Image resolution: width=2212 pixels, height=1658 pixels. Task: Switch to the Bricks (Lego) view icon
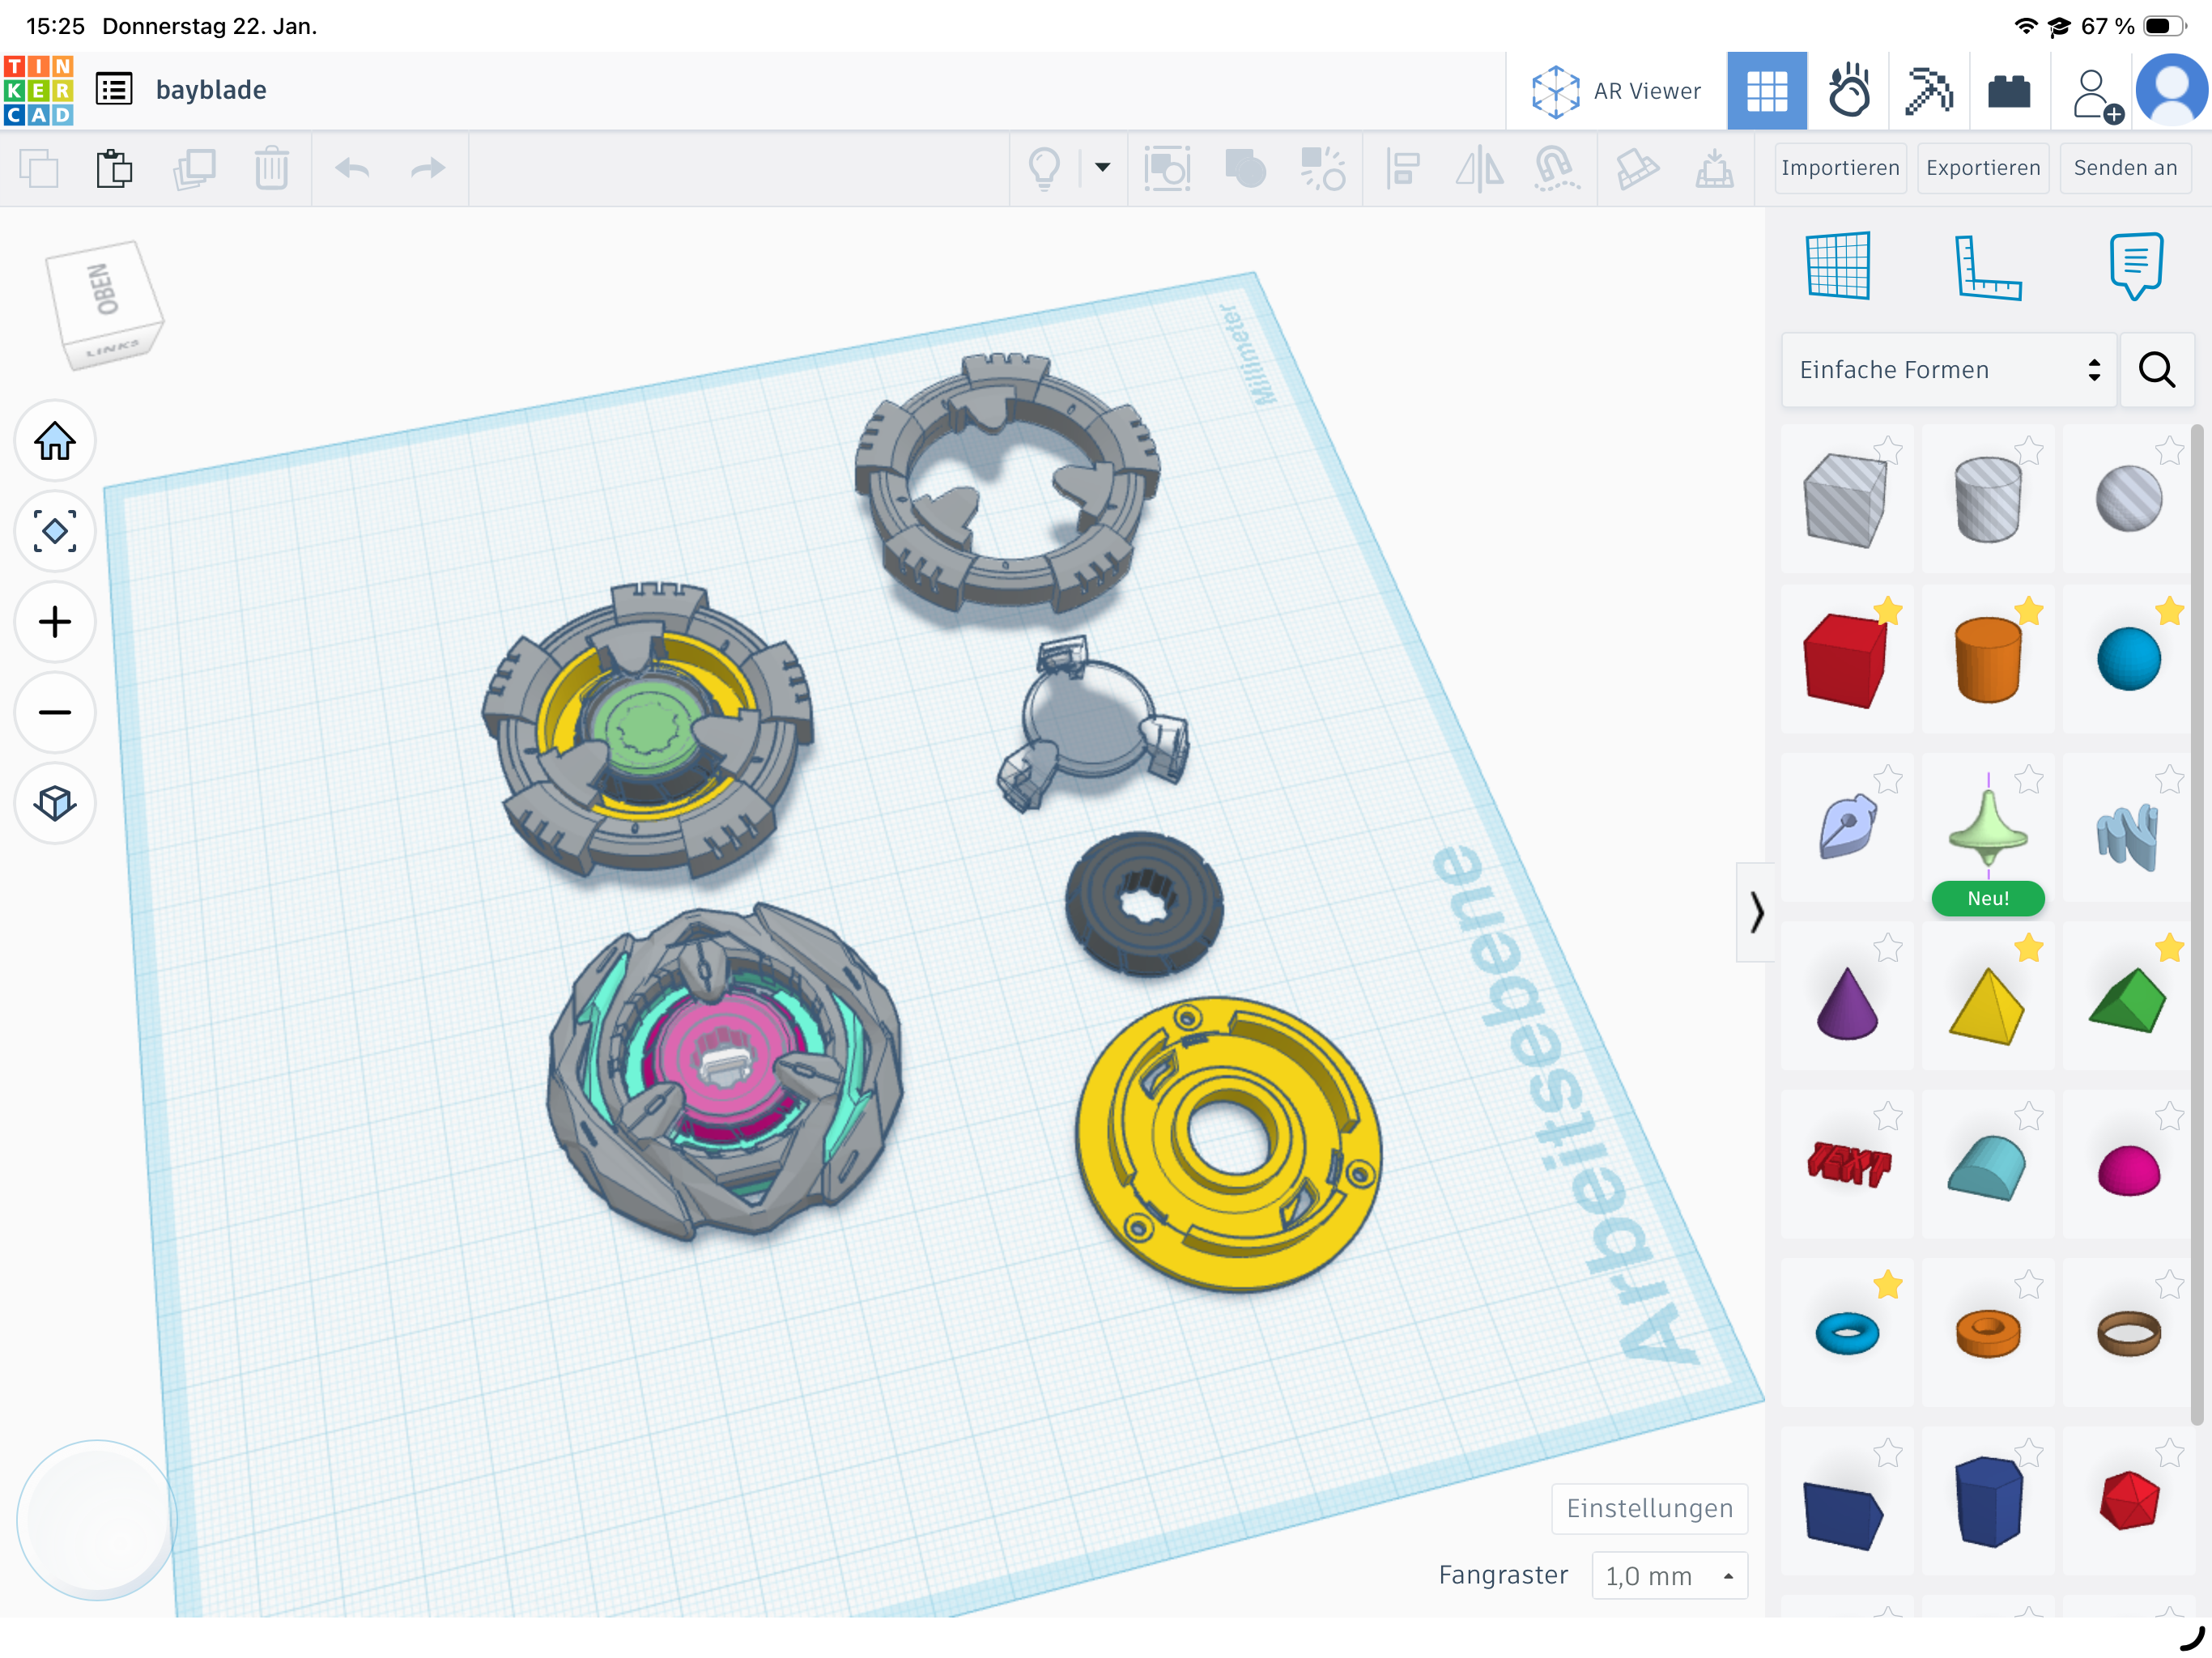point(2008,91)
